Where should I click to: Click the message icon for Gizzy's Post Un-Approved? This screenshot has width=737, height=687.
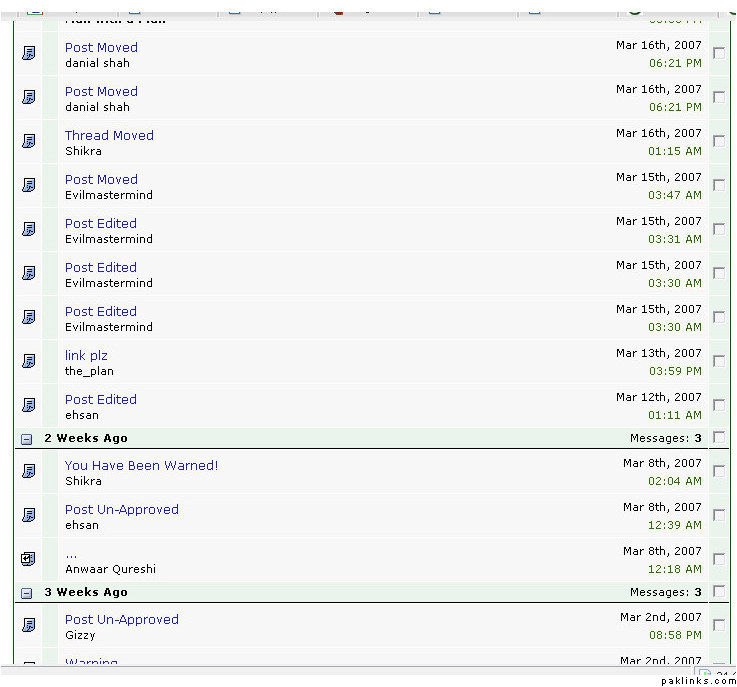(29, 625)
